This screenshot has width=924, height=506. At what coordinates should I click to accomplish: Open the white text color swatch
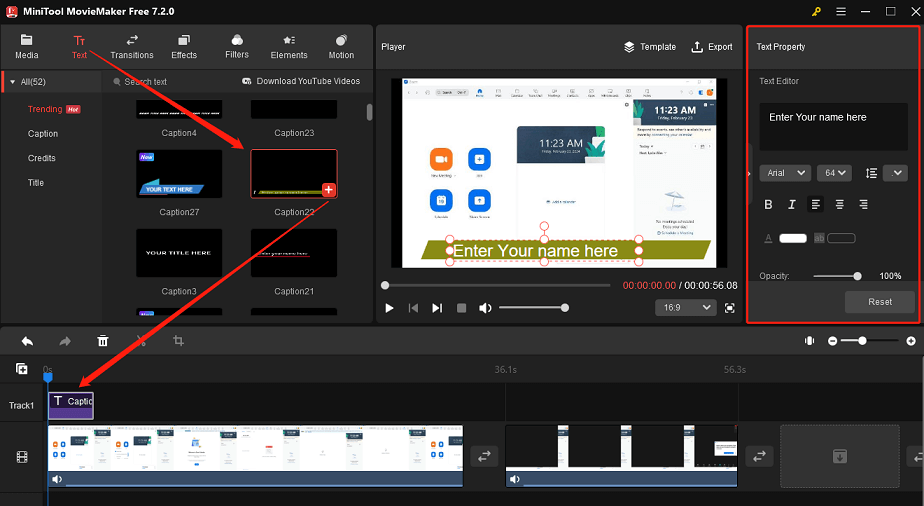[x=793, y=238]
